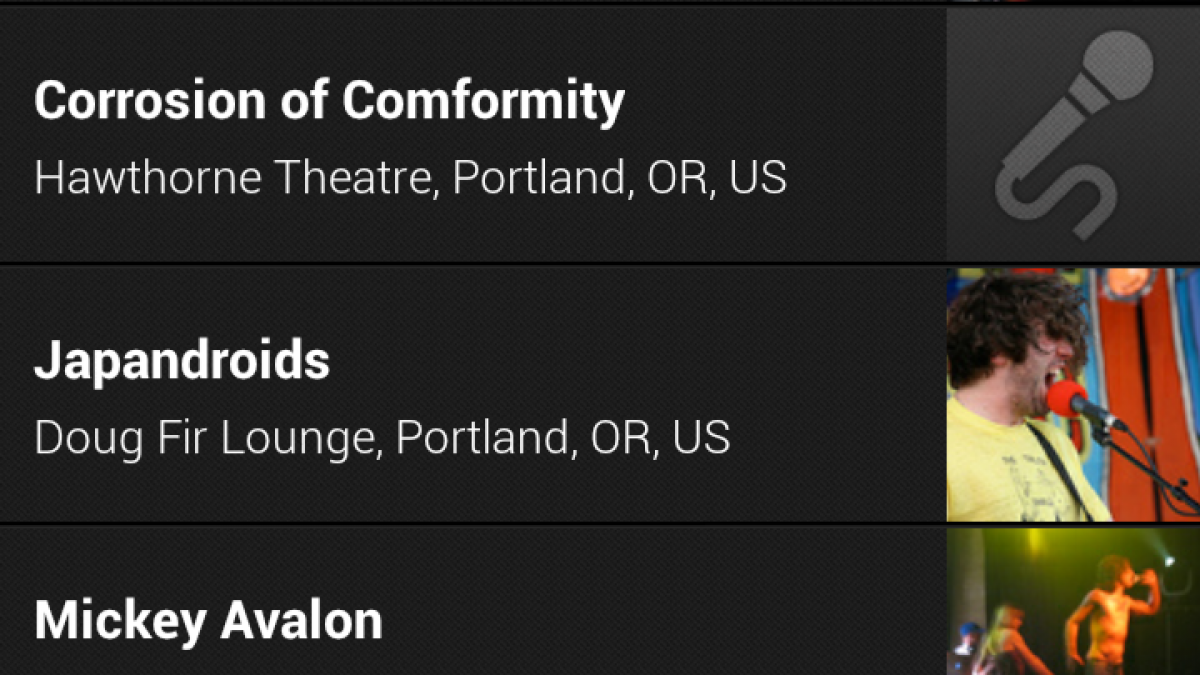Tap the gray microphone placeholder icon
Image resolution: width=1200 pixels, height=675 pixels.
[1073, 135]
